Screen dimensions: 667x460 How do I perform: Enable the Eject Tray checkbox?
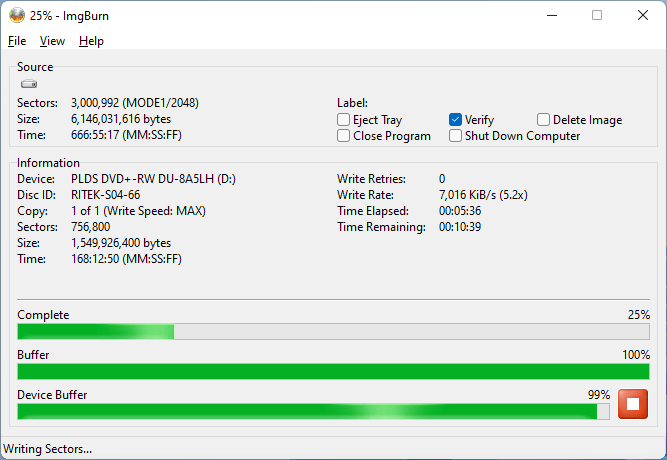pos(344,120)
